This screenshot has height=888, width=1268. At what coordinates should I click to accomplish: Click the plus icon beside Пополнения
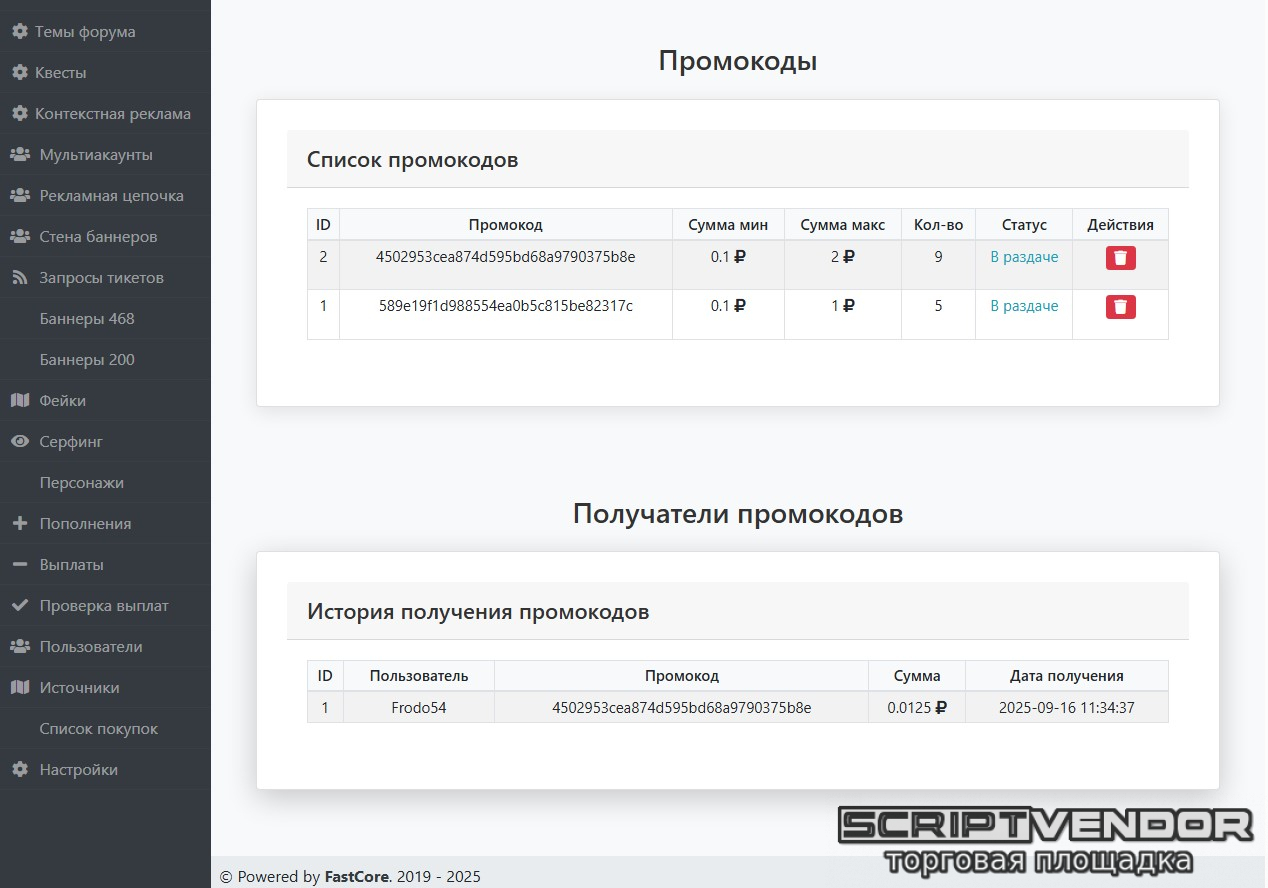pos(19,524)
